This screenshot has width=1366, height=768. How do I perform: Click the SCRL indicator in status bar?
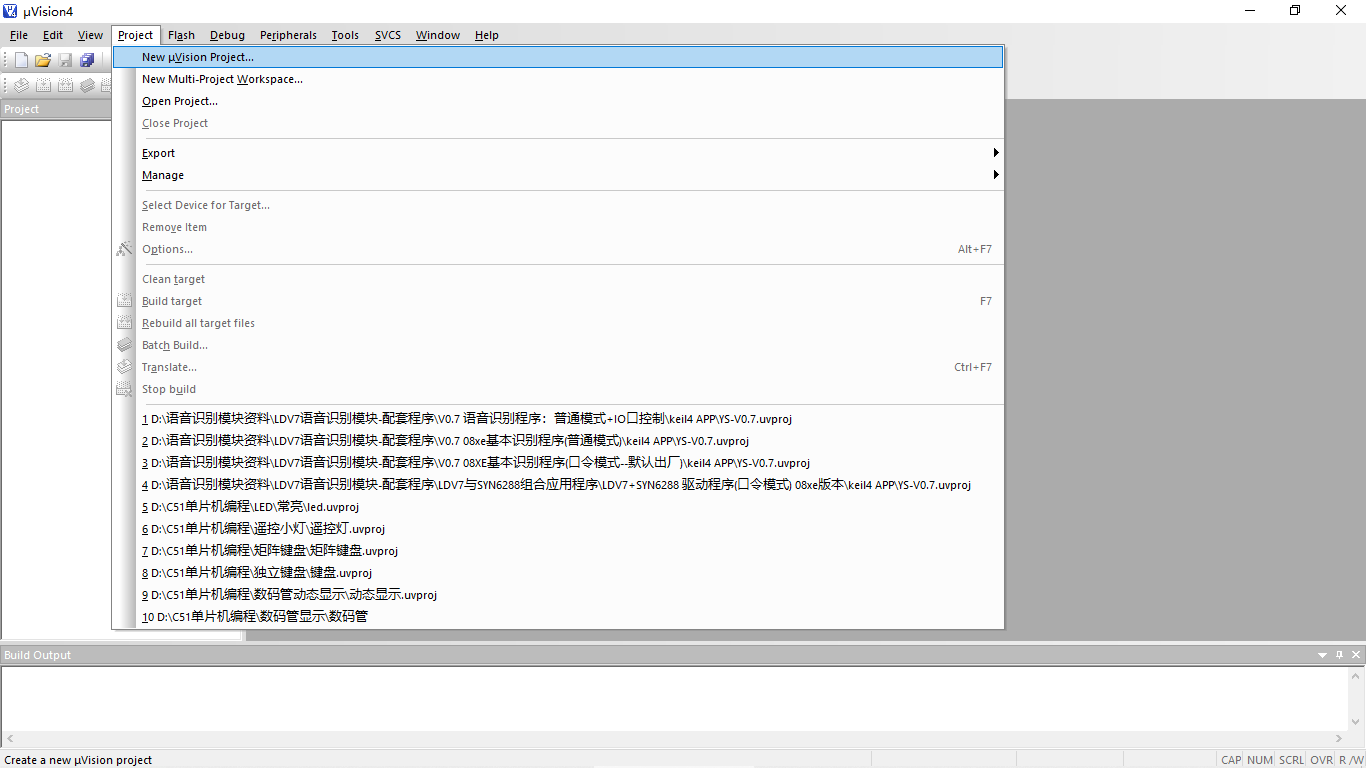coord(1291,760)
